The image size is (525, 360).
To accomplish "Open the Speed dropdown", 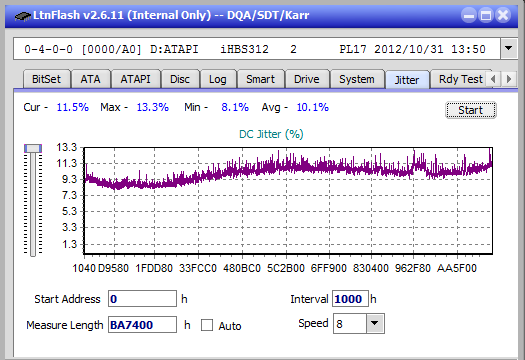I will click(x=375, y=323).
